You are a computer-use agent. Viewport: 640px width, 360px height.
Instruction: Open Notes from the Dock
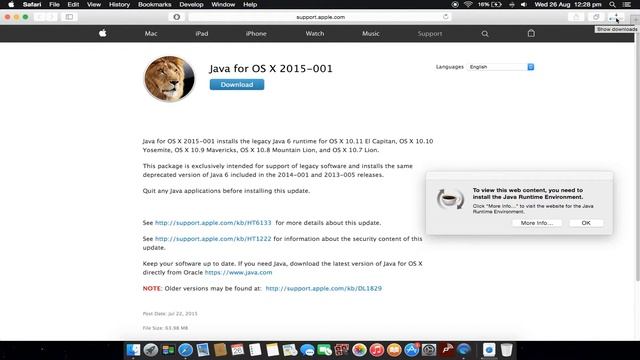[272, 350]
